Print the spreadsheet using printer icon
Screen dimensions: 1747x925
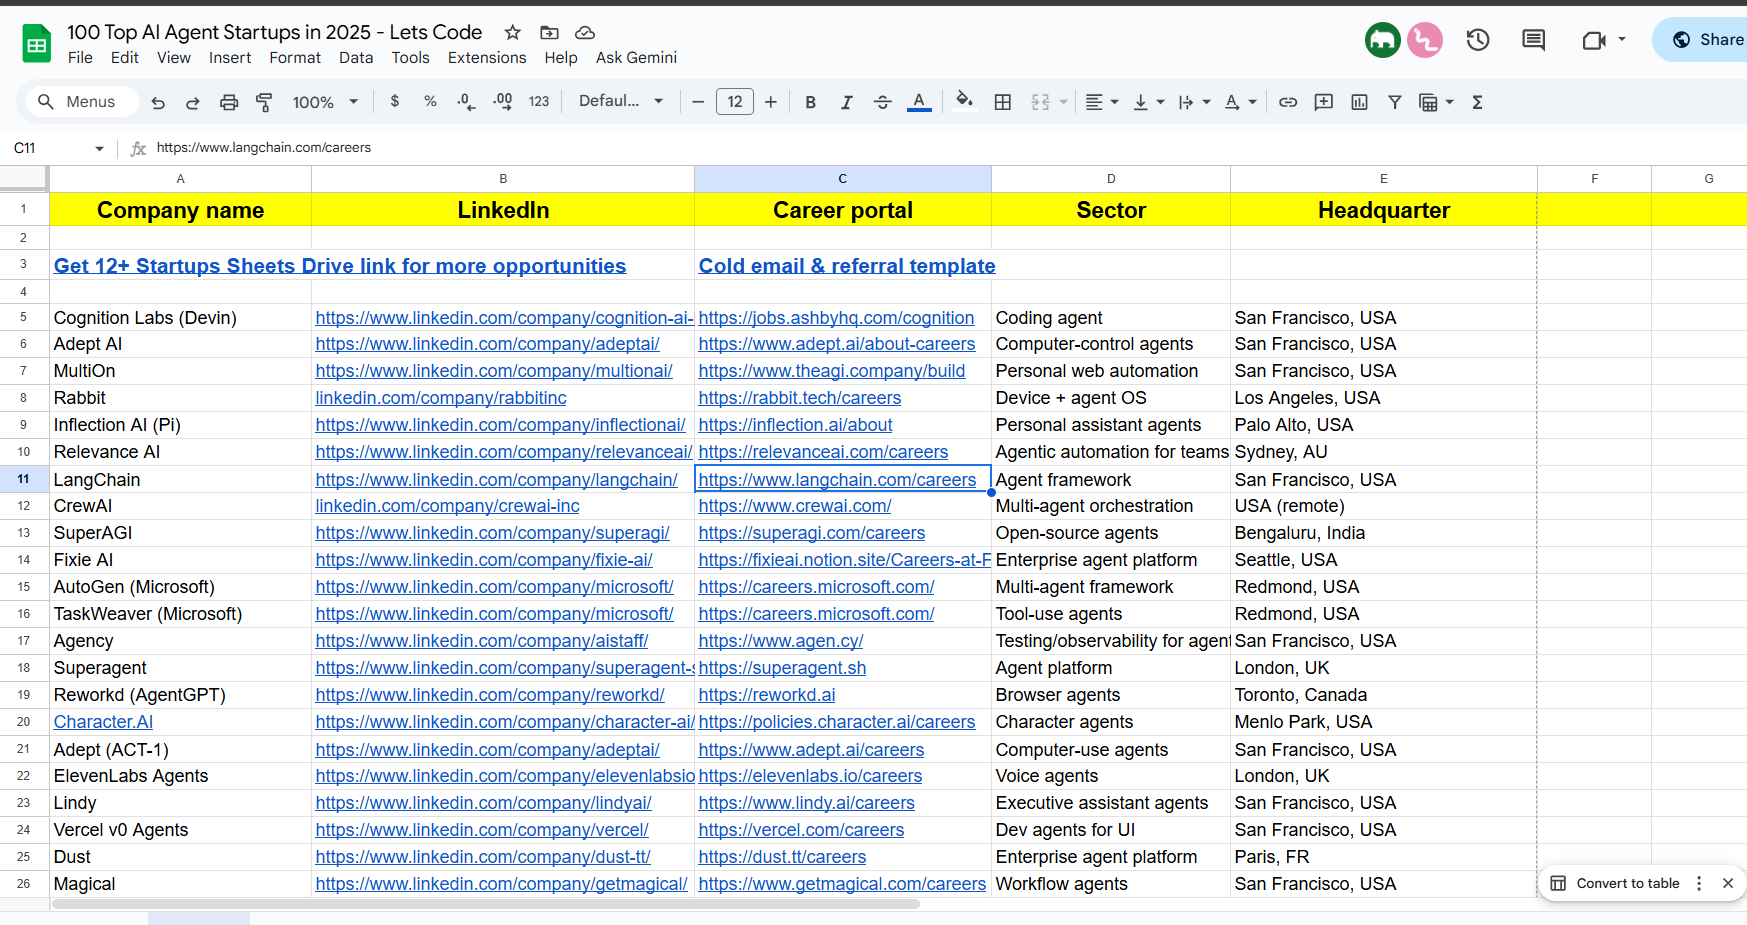coord(229,102)
